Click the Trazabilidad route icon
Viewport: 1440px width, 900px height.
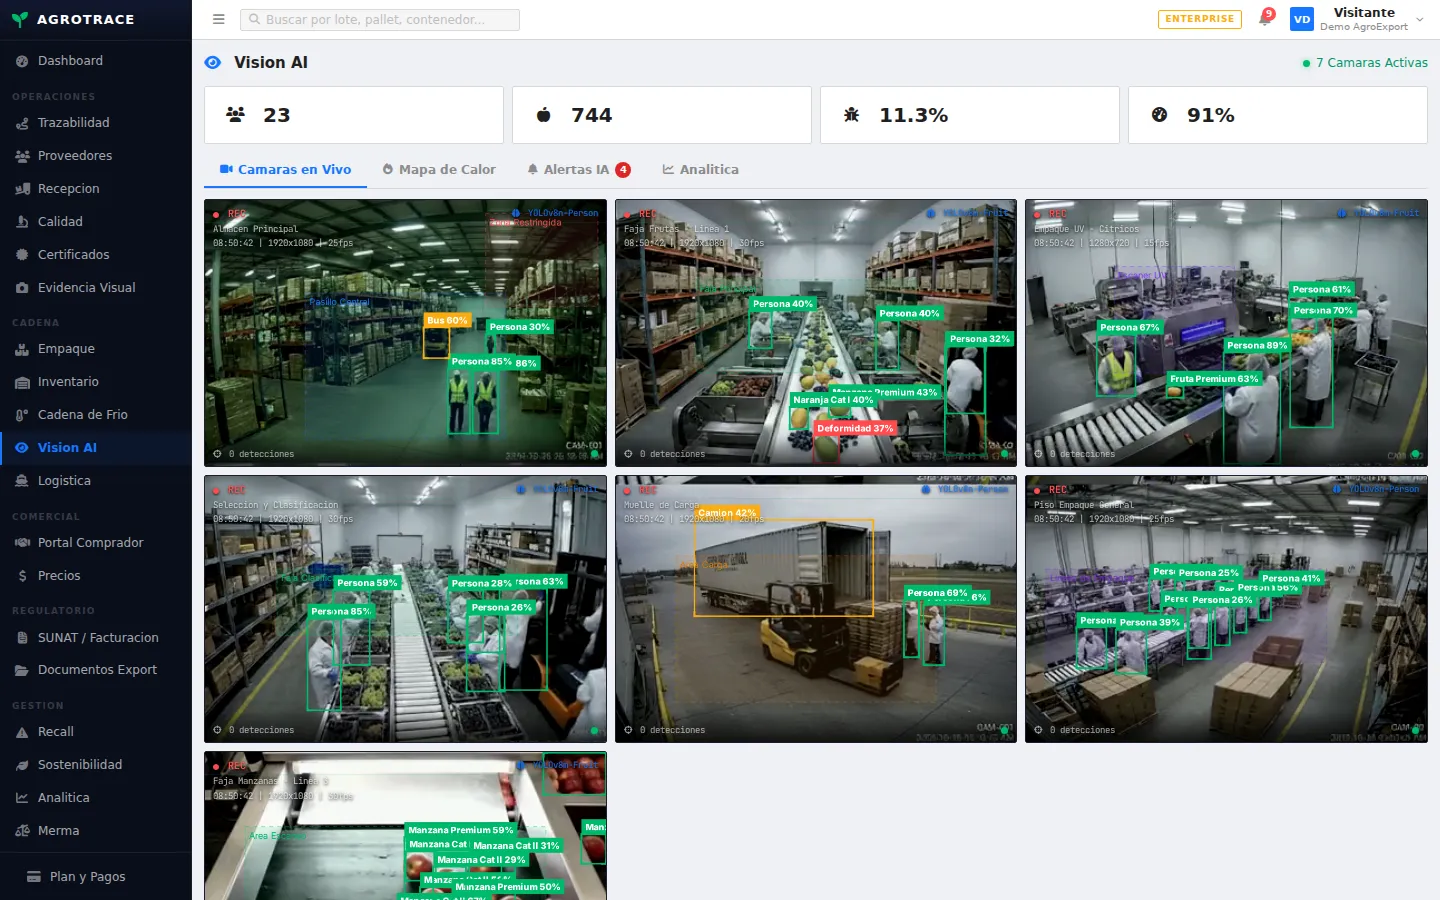point(22,123)
